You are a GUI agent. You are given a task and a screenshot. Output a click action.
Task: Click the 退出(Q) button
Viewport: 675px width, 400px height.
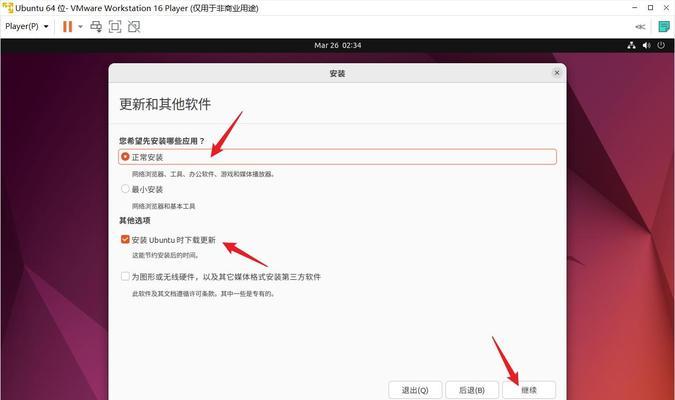point(415,390)
